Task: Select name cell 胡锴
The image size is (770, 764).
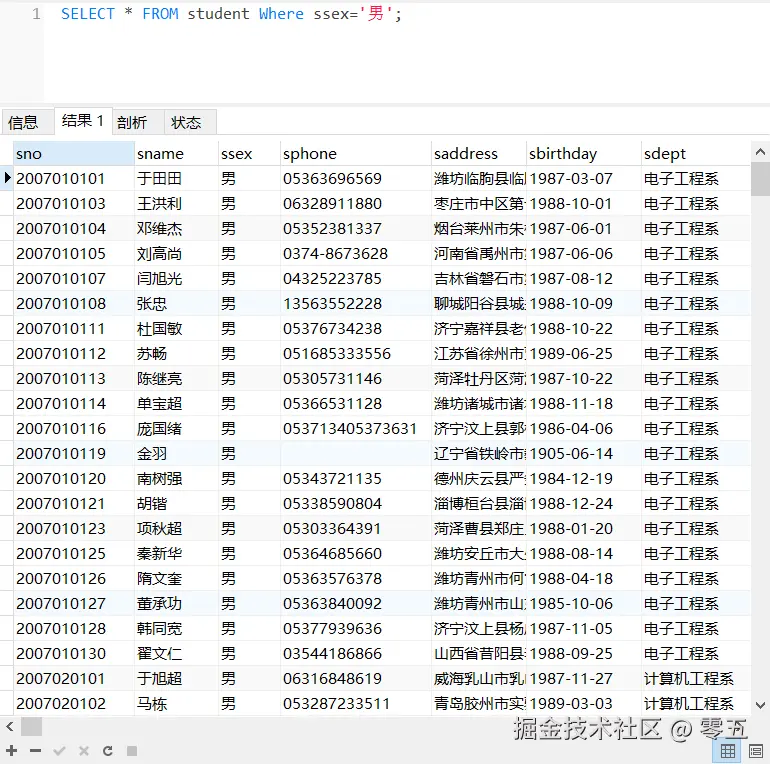Action: (x=176, y=503)
